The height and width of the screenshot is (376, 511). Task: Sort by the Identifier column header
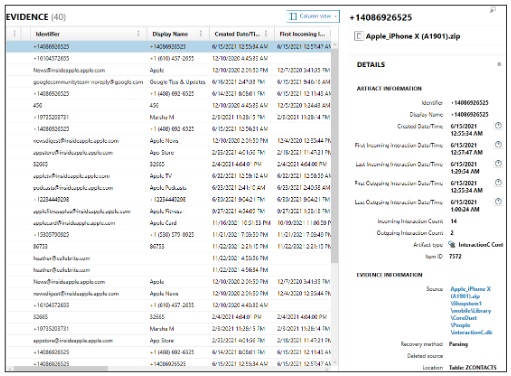[47, 34]
